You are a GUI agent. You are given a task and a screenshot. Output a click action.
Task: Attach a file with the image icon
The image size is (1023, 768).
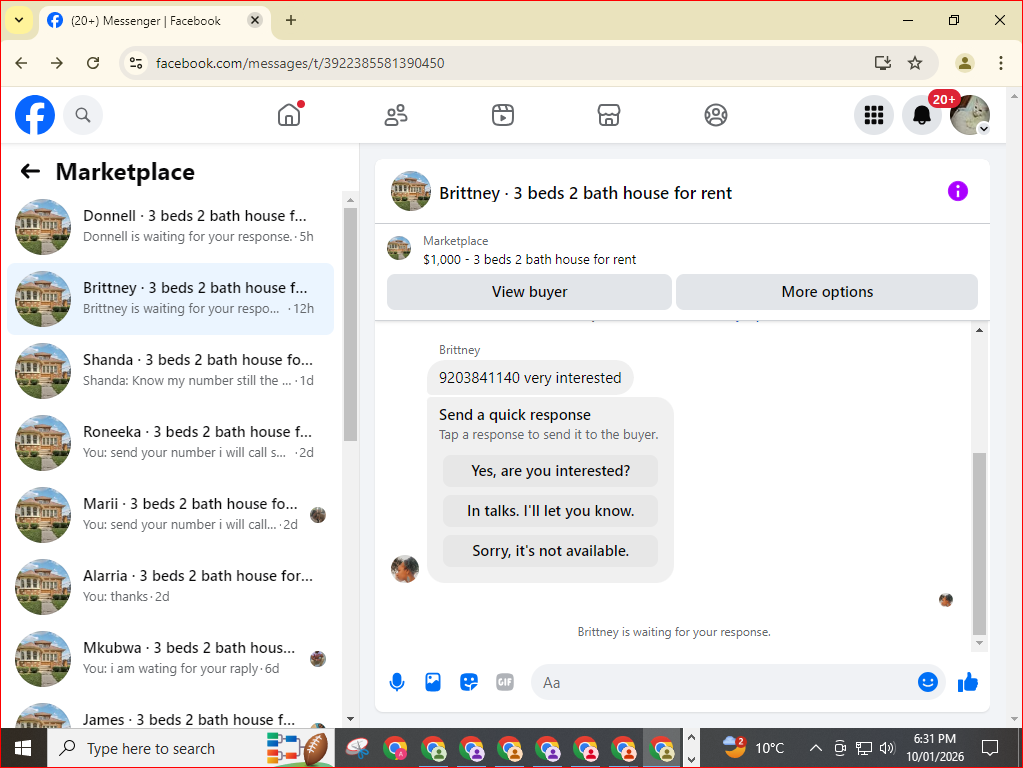433,683
